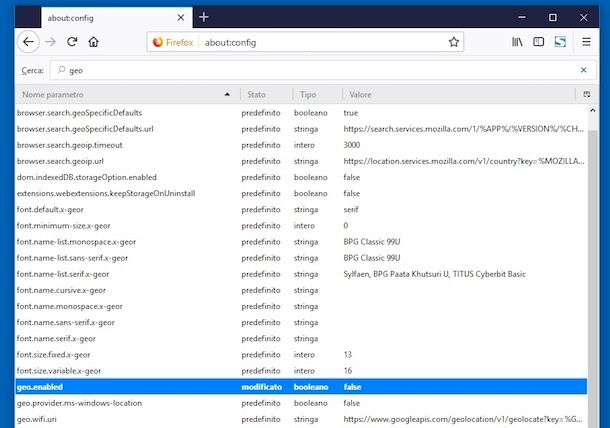
Task: Select font.name-list.sans-serif.x-geor row
Action: point(301,258)
